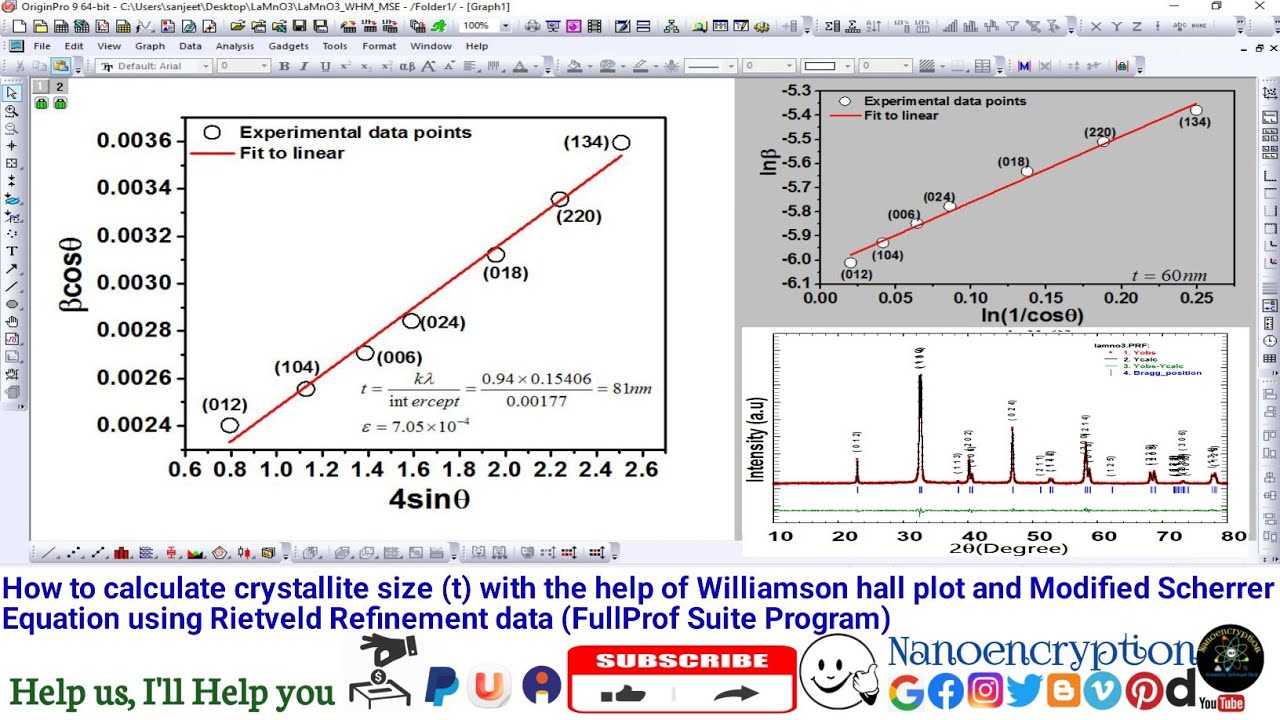Image resolution: width=1280 pixels, height=720 pixels.
Task: Open the Gadgets menu
Action: click(288, 46)
